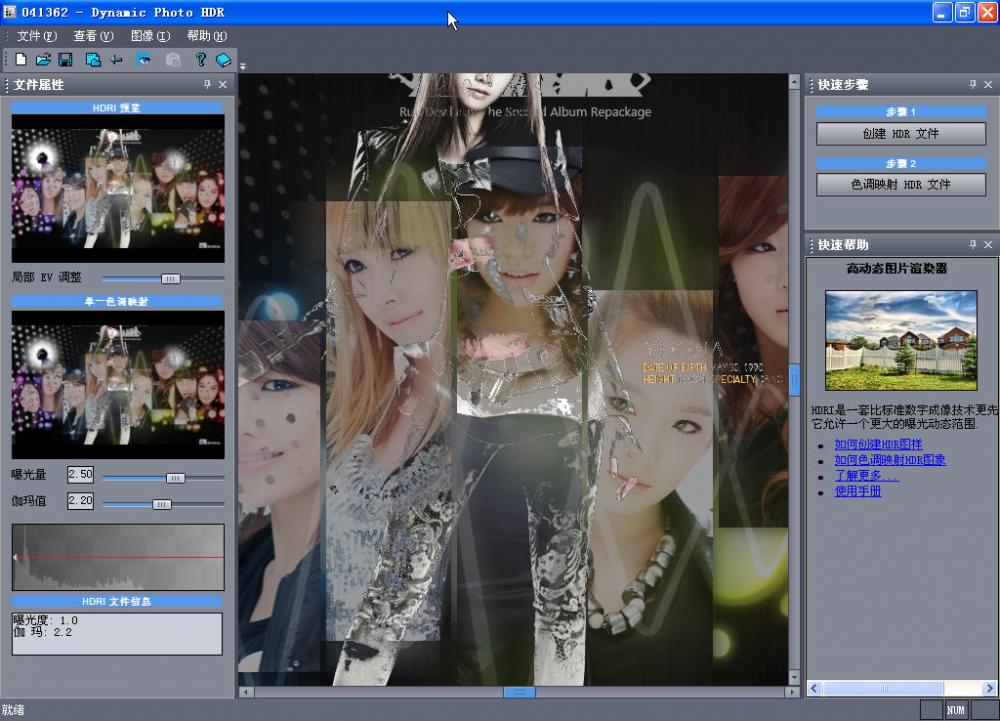Click the question mark help icon
The width and height of the screenshot is (1000, 721).
201,60
